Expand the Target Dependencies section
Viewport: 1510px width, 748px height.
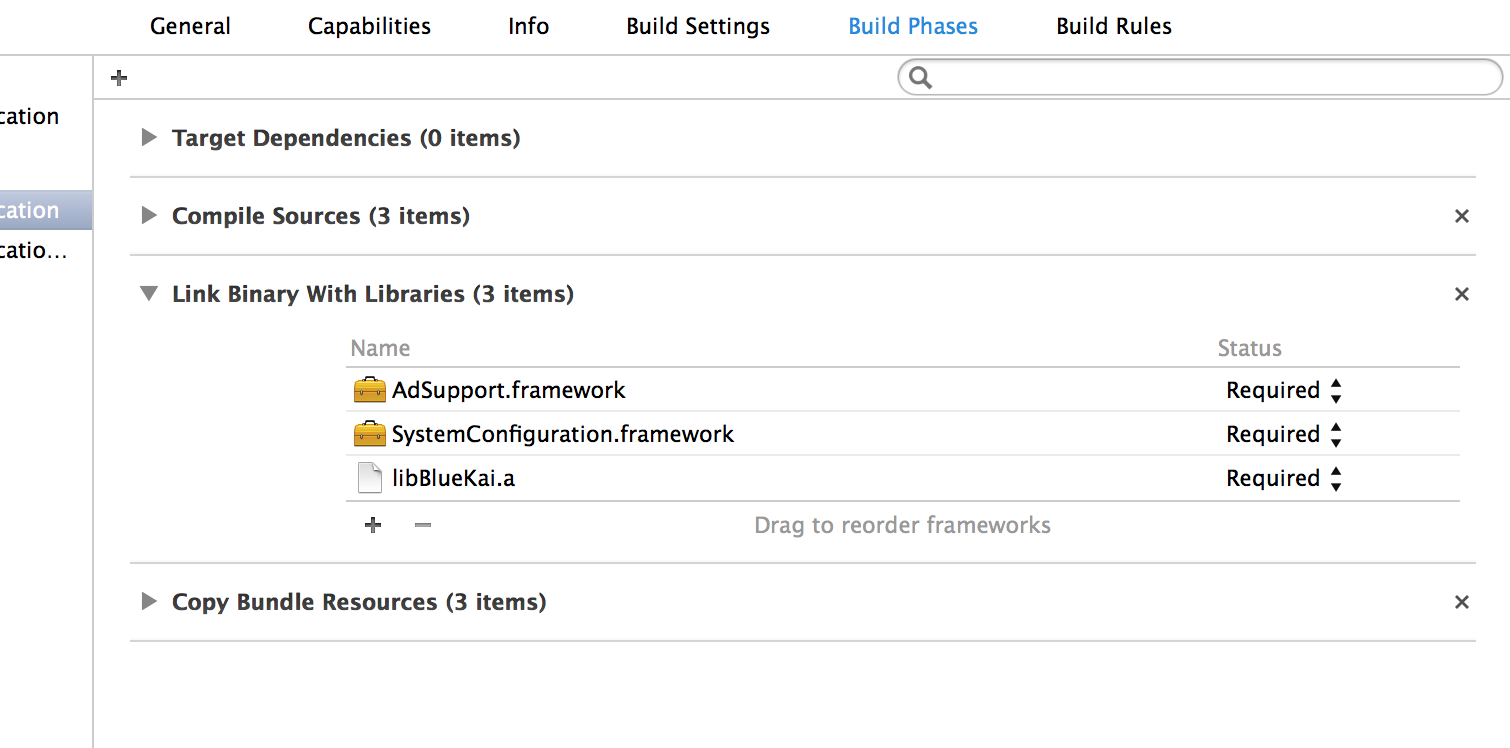pos(149,138)
